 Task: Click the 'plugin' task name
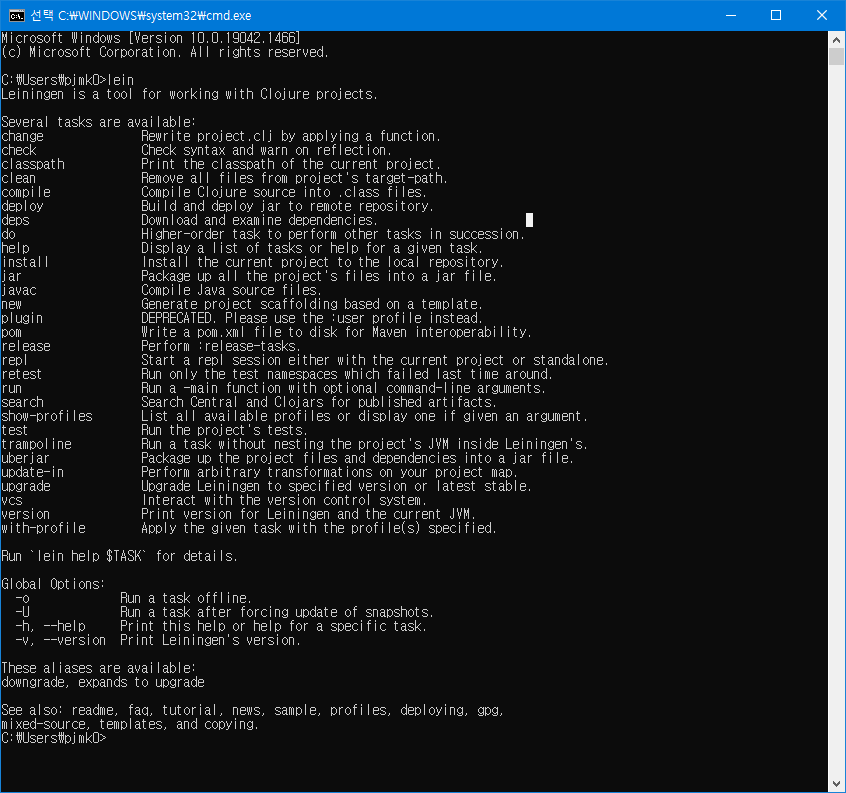pyautogui.click(x=22, y=318)
